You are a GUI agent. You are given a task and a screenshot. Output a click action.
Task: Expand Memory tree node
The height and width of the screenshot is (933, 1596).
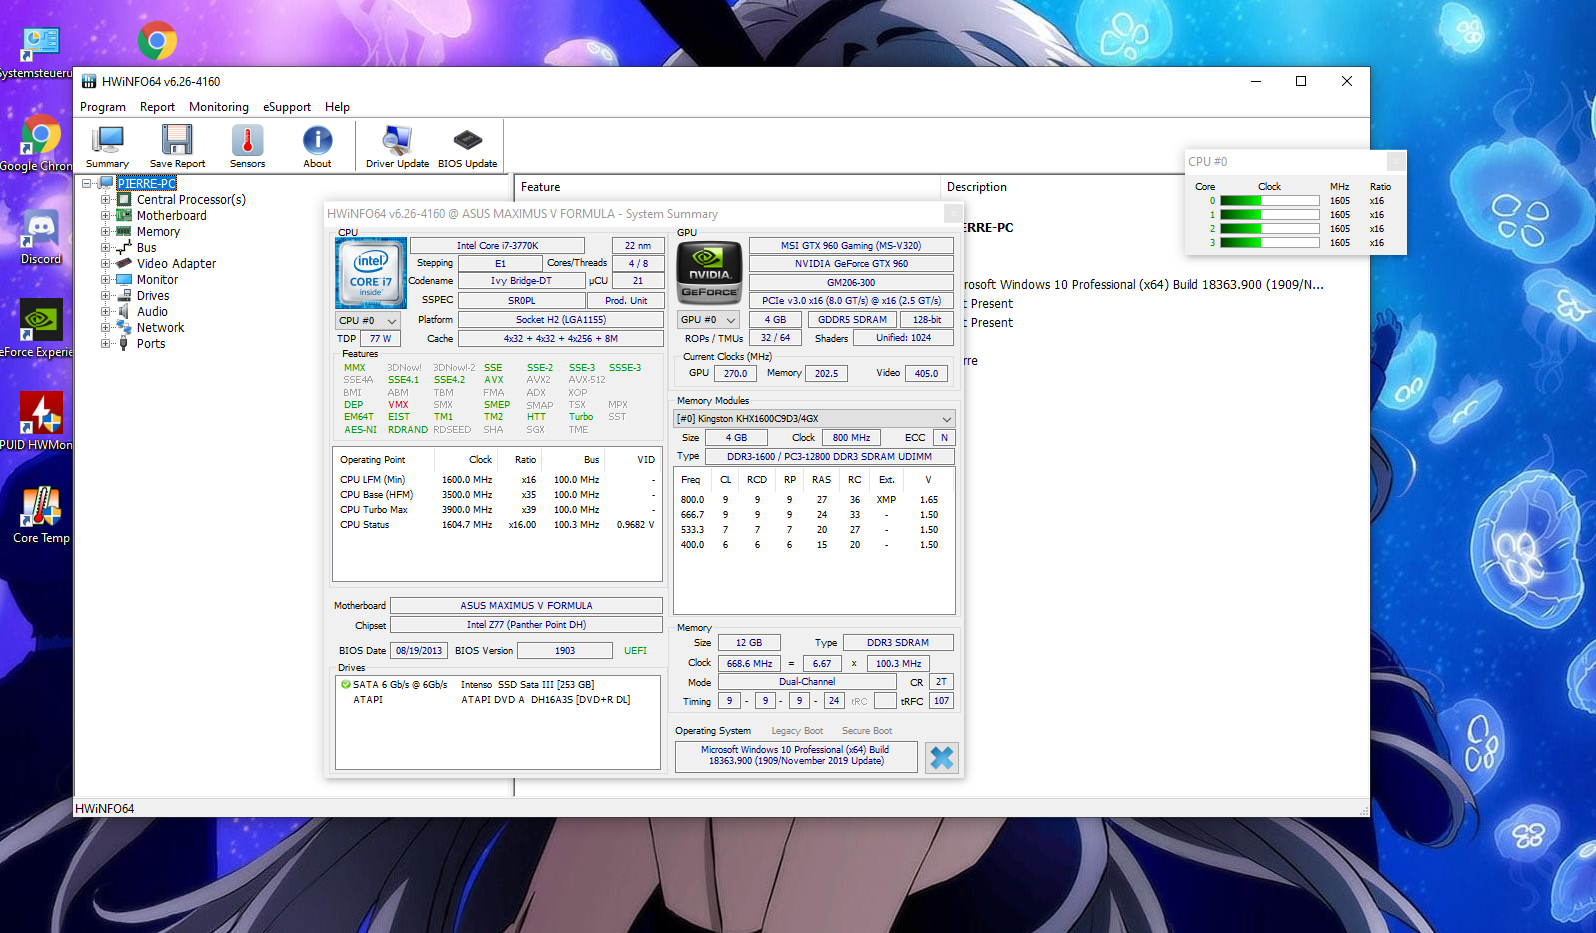click(x=105, y=231)
